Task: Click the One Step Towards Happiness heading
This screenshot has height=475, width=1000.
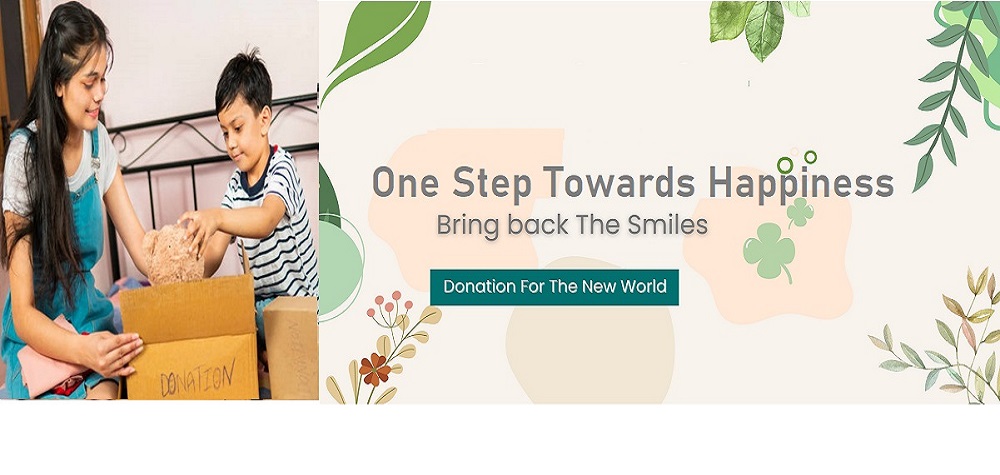Action: point(633,182)
